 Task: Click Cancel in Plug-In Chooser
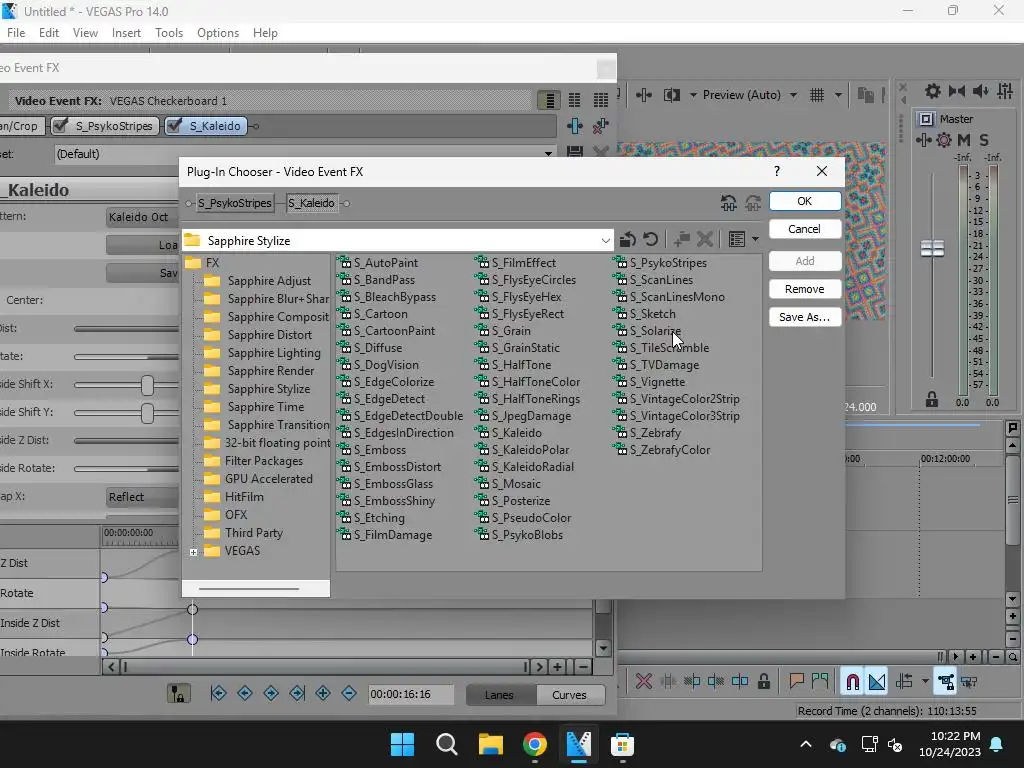coord(805,229)
